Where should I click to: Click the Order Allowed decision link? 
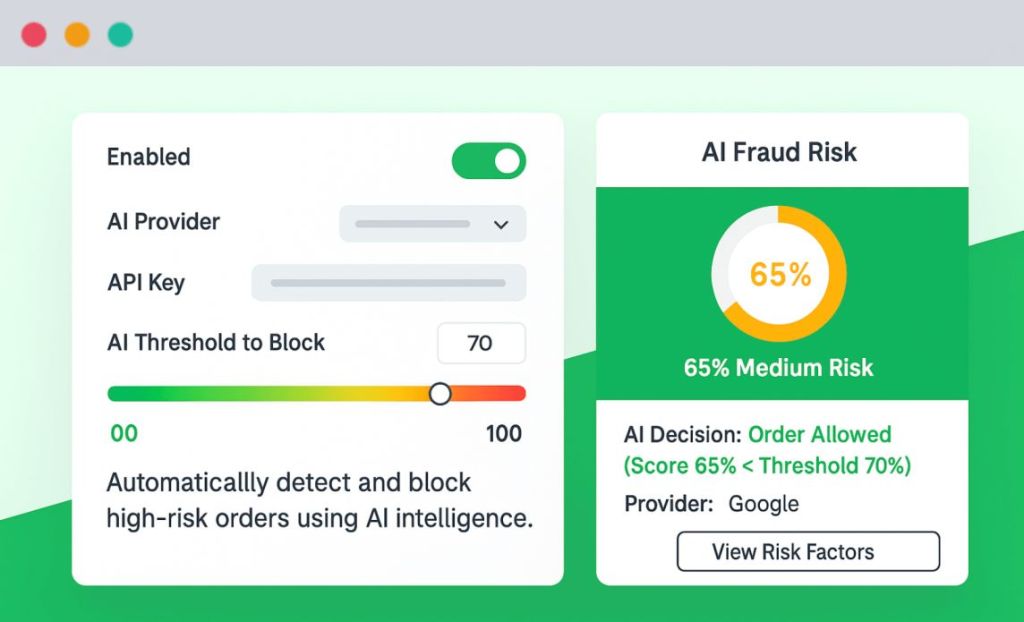pos(818,434)
